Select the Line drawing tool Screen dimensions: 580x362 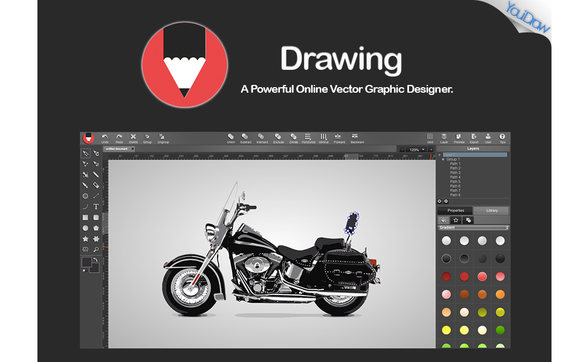click(96, 196)
